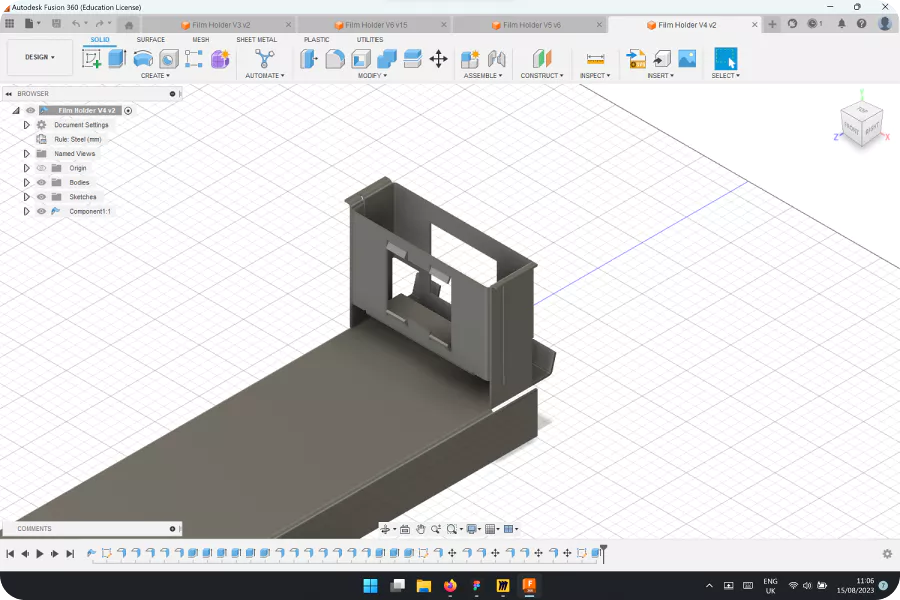Open the Data Panel grid icon
Screen dimensions: 900x600
[10, 24]
